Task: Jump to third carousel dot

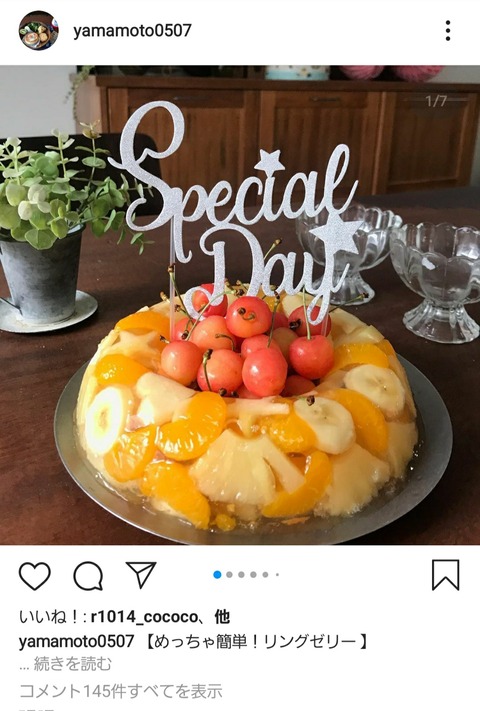Action: pos(241,575)
